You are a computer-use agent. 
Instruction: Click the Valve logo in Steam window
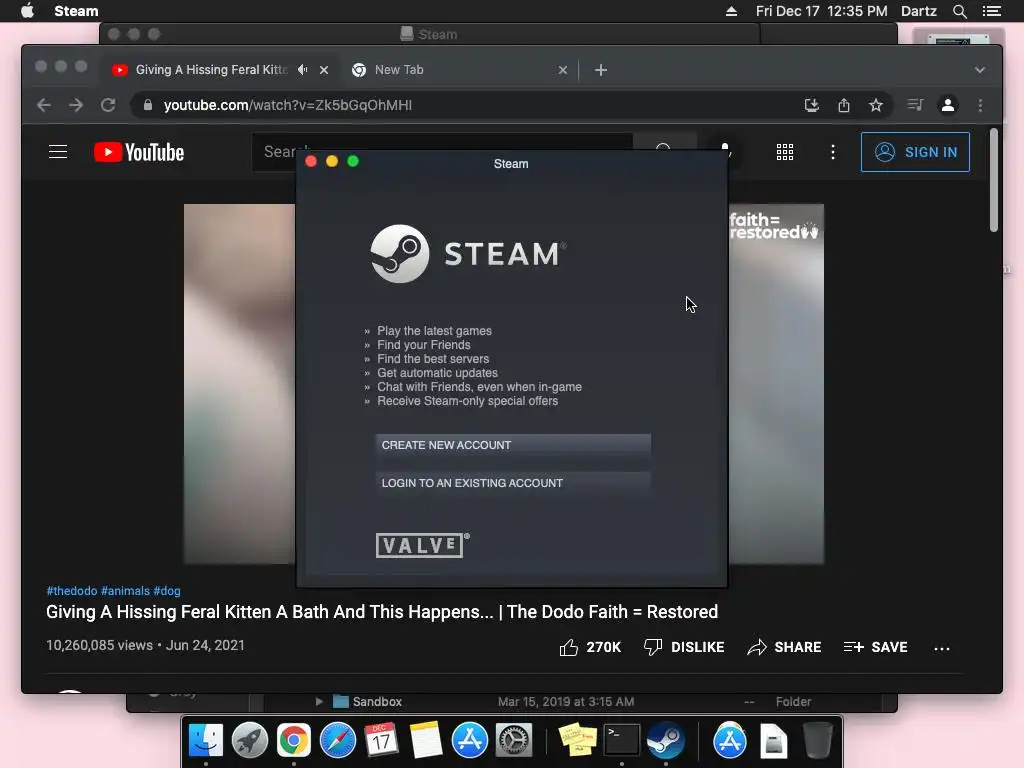[423, 545]
